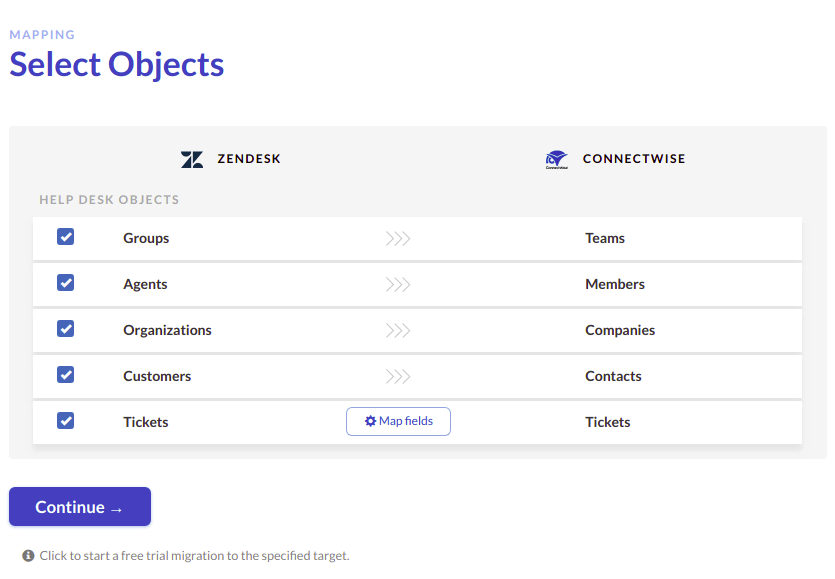
Task: Click the Zendesk logo icon
Action: (x=192, y=159)
